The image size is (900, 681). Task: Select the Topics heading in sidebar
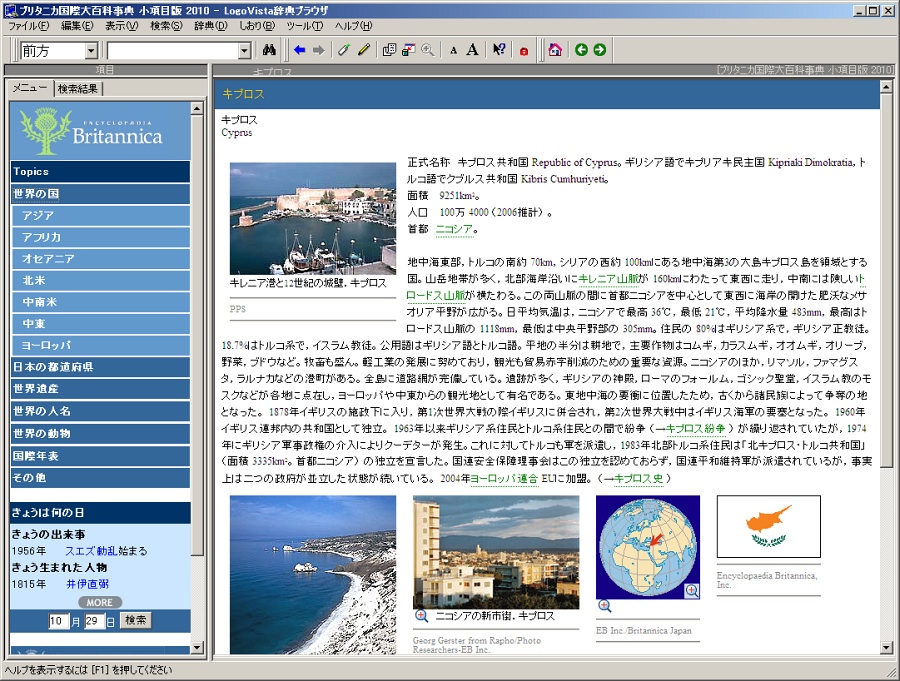tap(100, 172)
